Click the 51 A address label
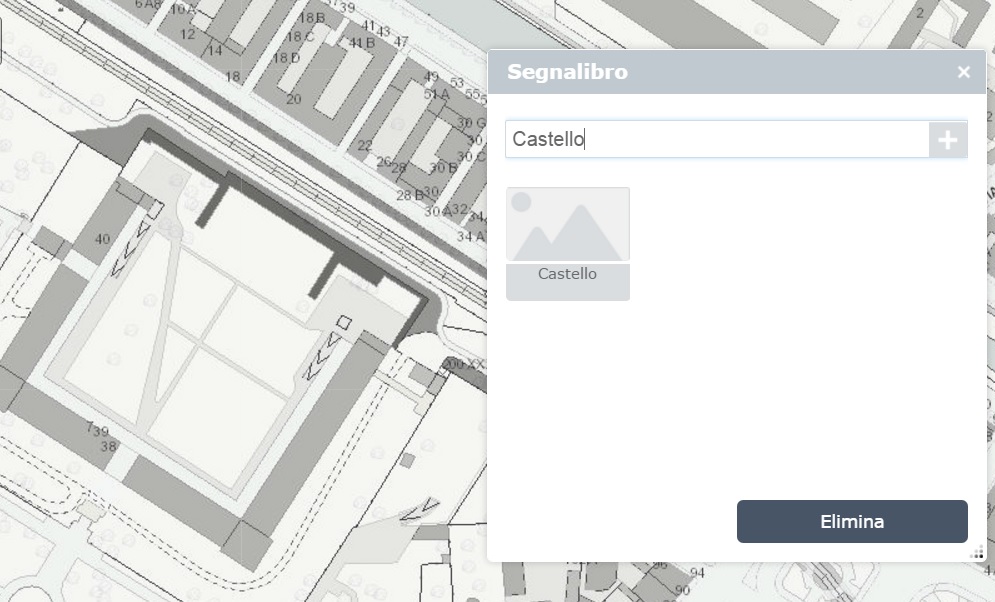Image resolution: width=995 pixels, height=602 pixels. point(436,94)
